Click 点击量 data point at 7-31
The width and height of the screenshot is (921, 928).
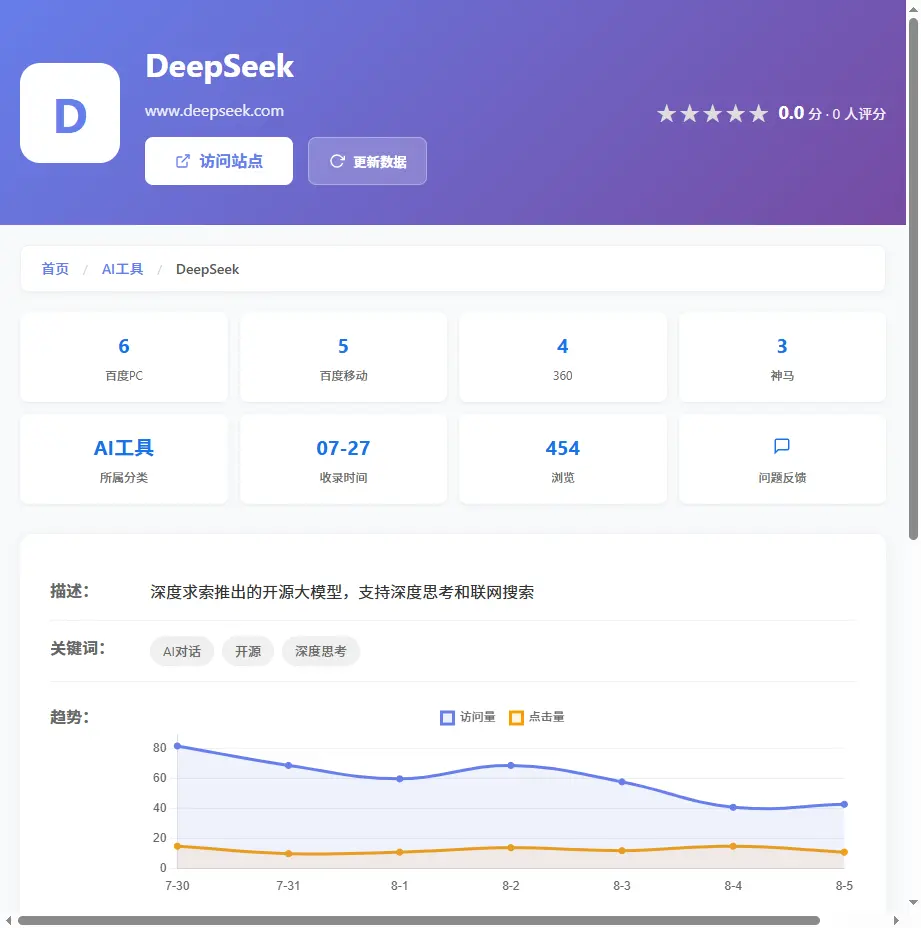pyautogui.click(x=288, y=853)
